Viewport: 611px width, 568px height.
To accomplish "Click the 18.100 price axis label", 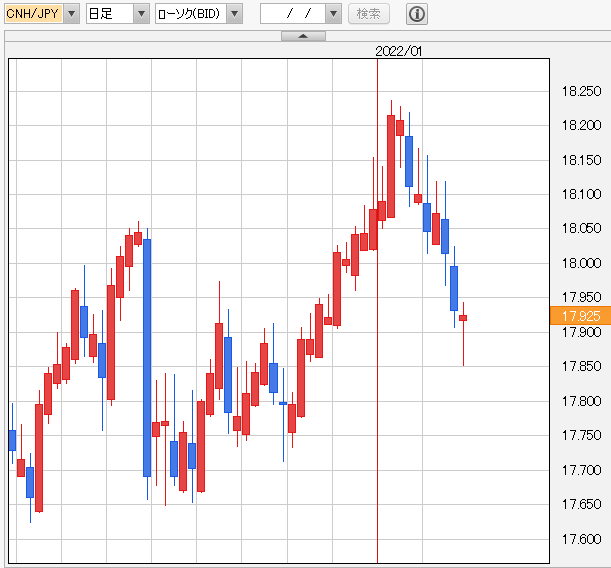I will (581, 194).
